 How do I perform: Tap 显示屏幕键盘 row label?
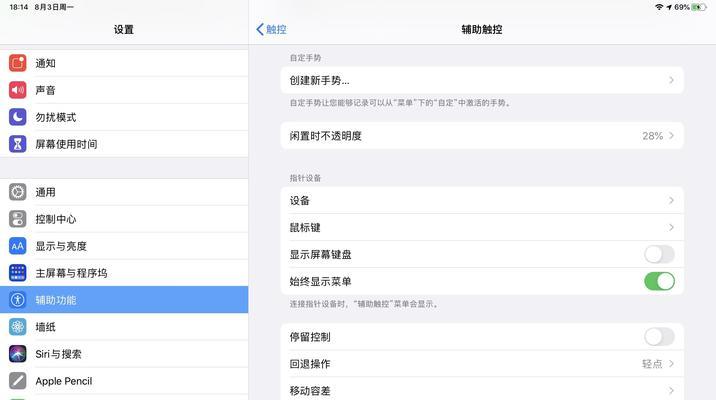(x=321, y=254)
